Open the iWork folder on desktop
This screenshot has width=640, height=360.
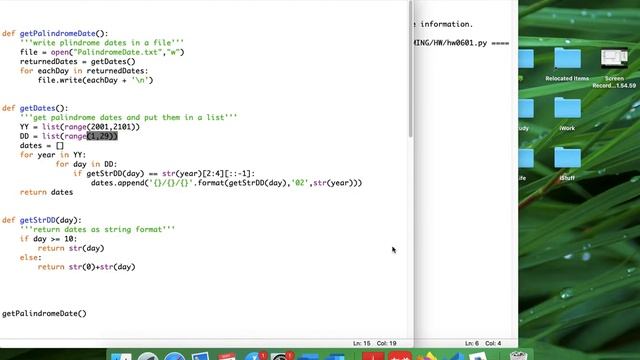tap(567, 109)
